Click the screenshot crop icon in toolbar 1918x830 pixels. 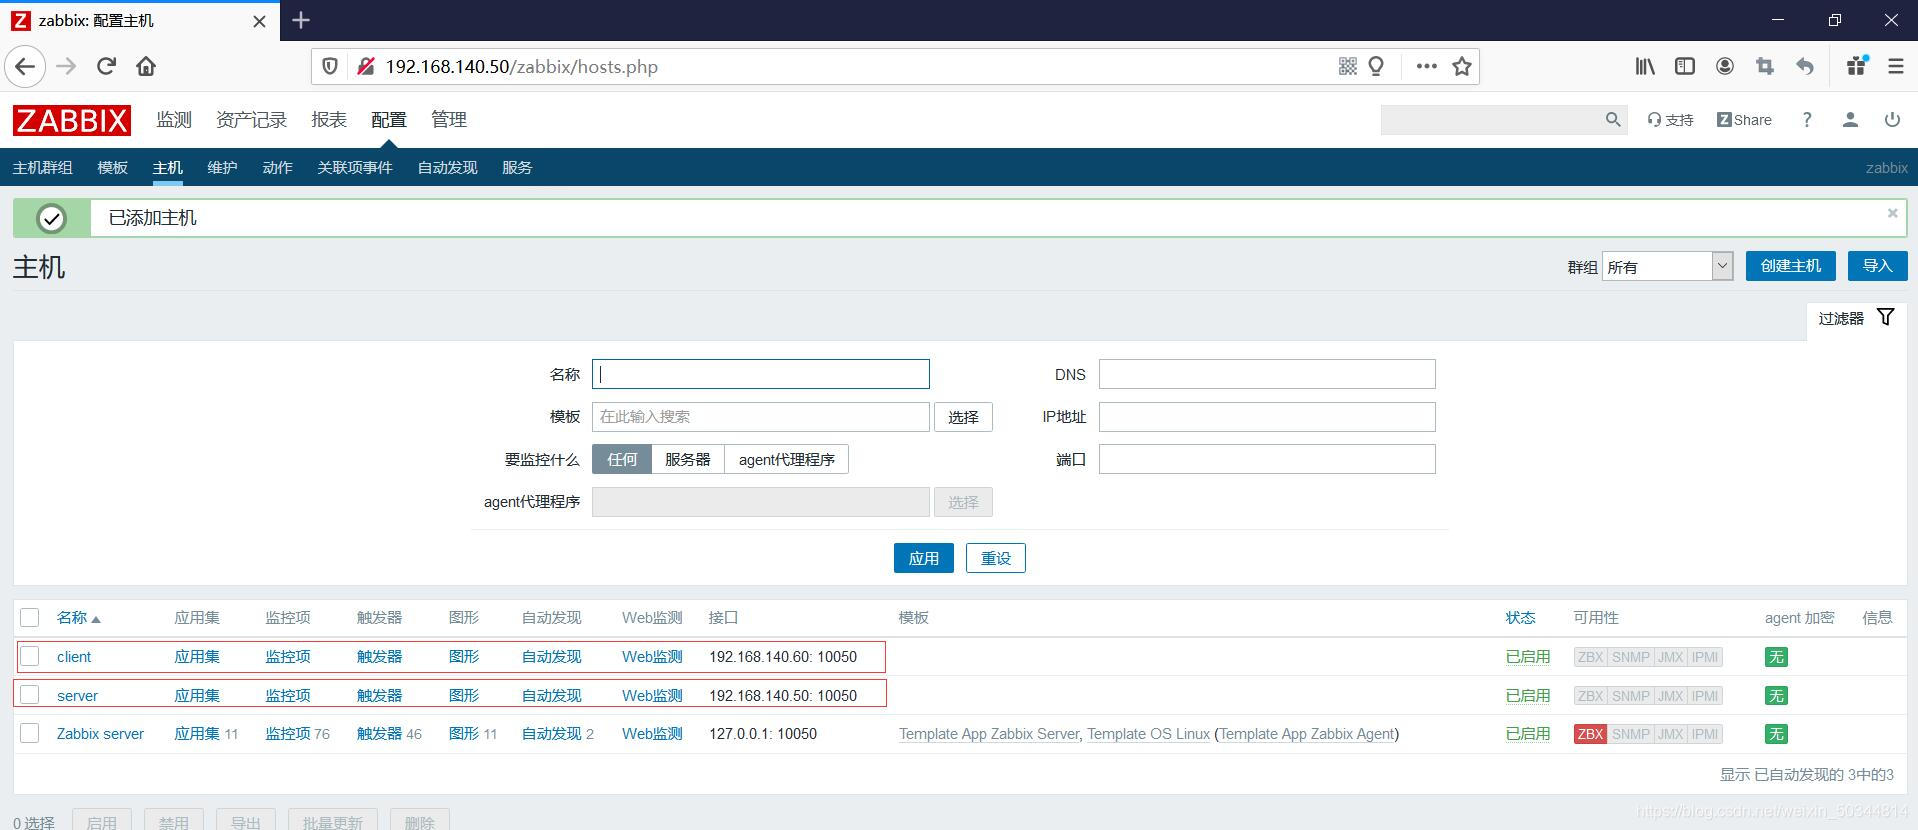pyautogui.click(x=1765, y=67)
